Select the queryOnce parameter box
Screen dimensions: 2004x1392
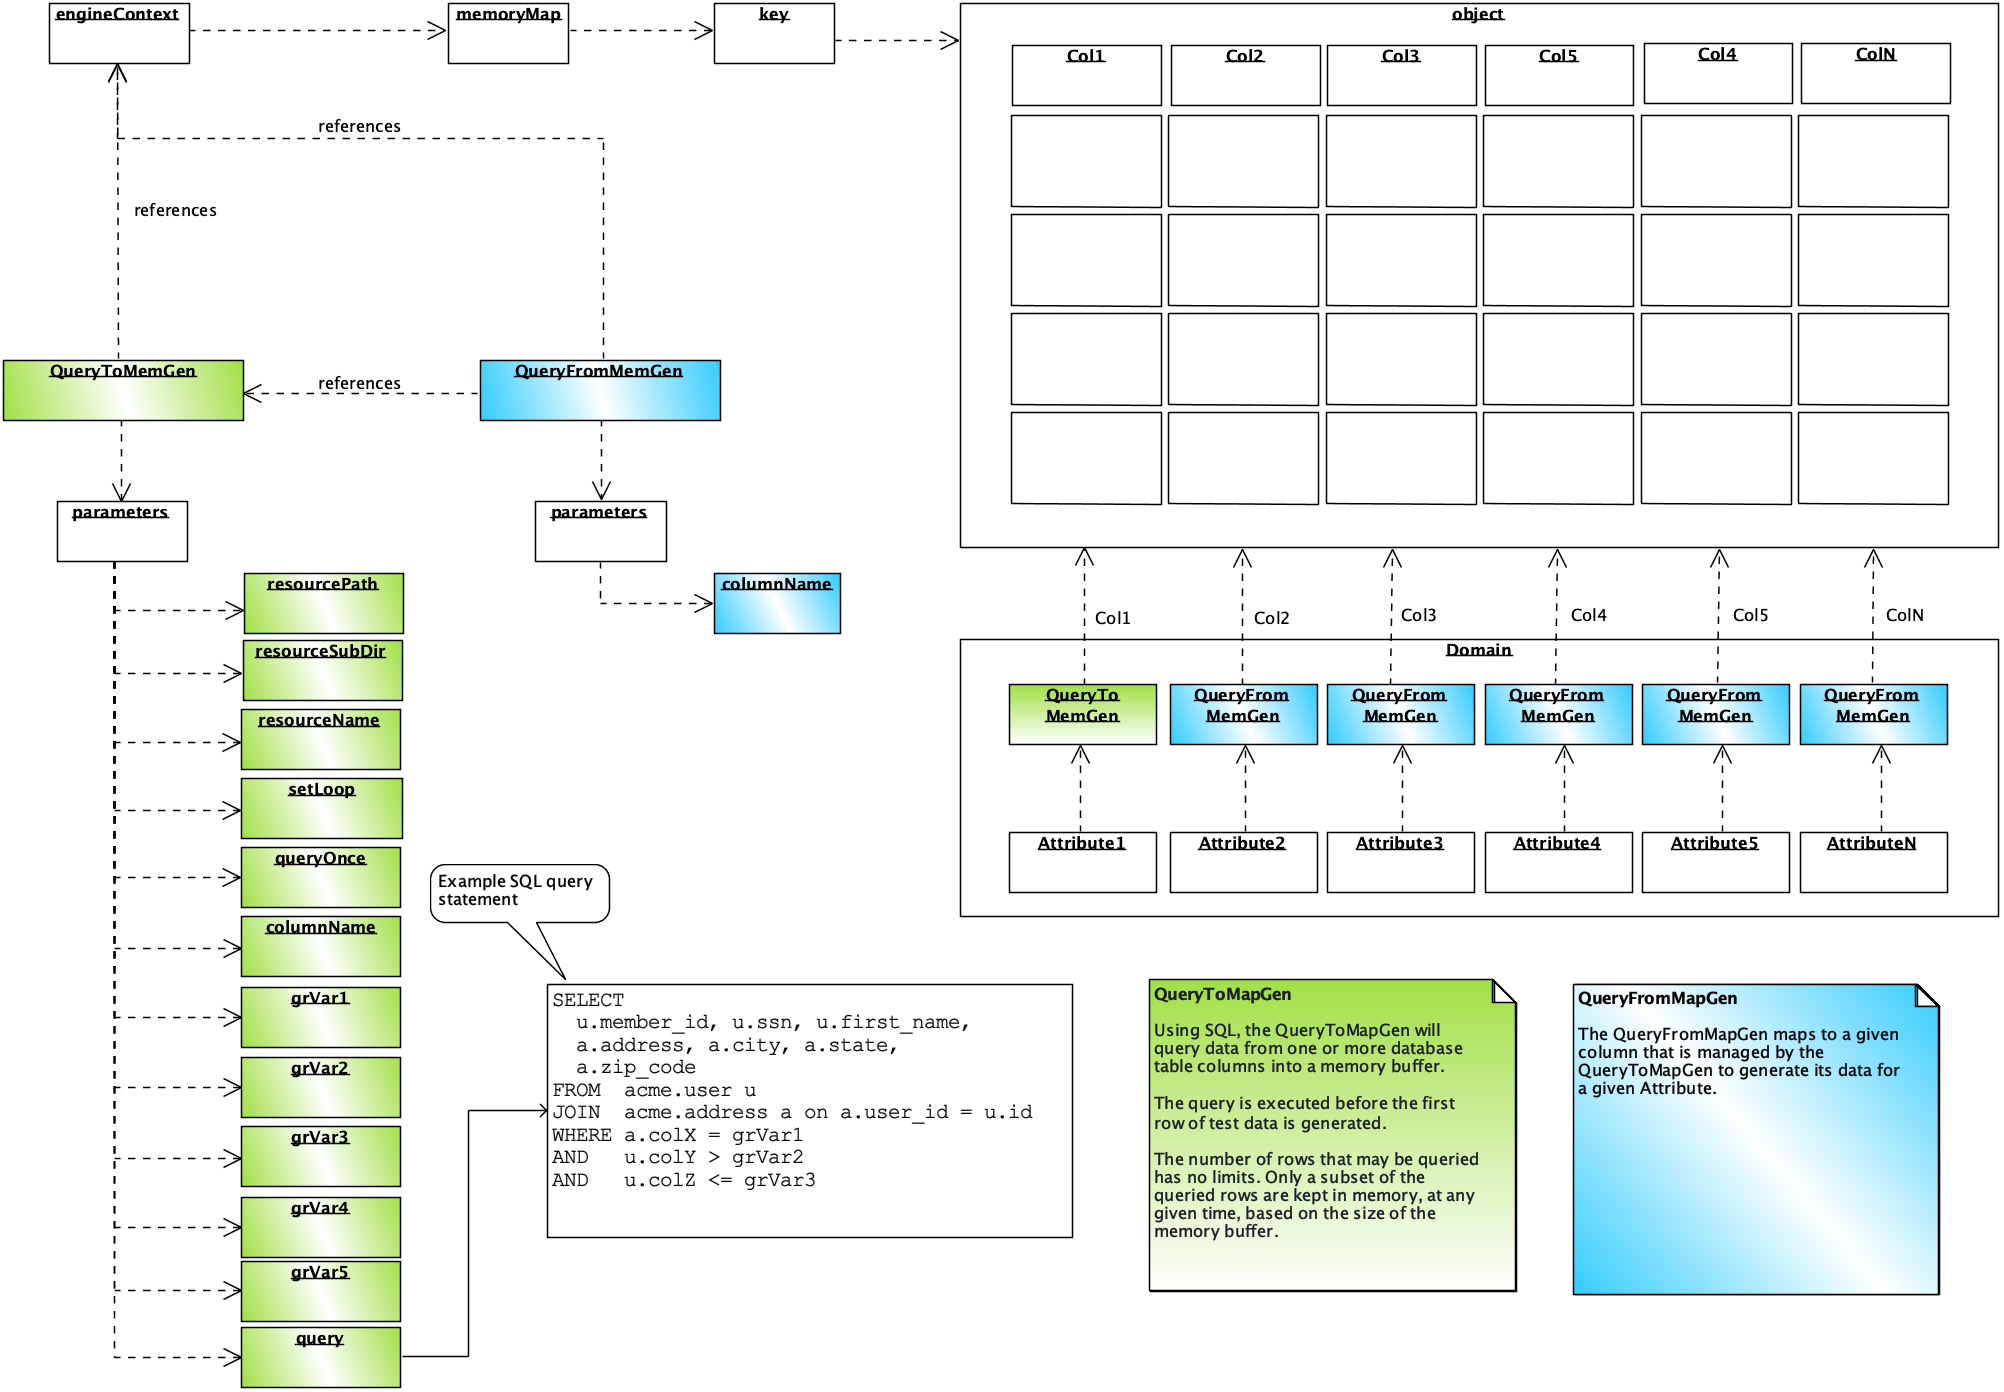click(320, 878)
